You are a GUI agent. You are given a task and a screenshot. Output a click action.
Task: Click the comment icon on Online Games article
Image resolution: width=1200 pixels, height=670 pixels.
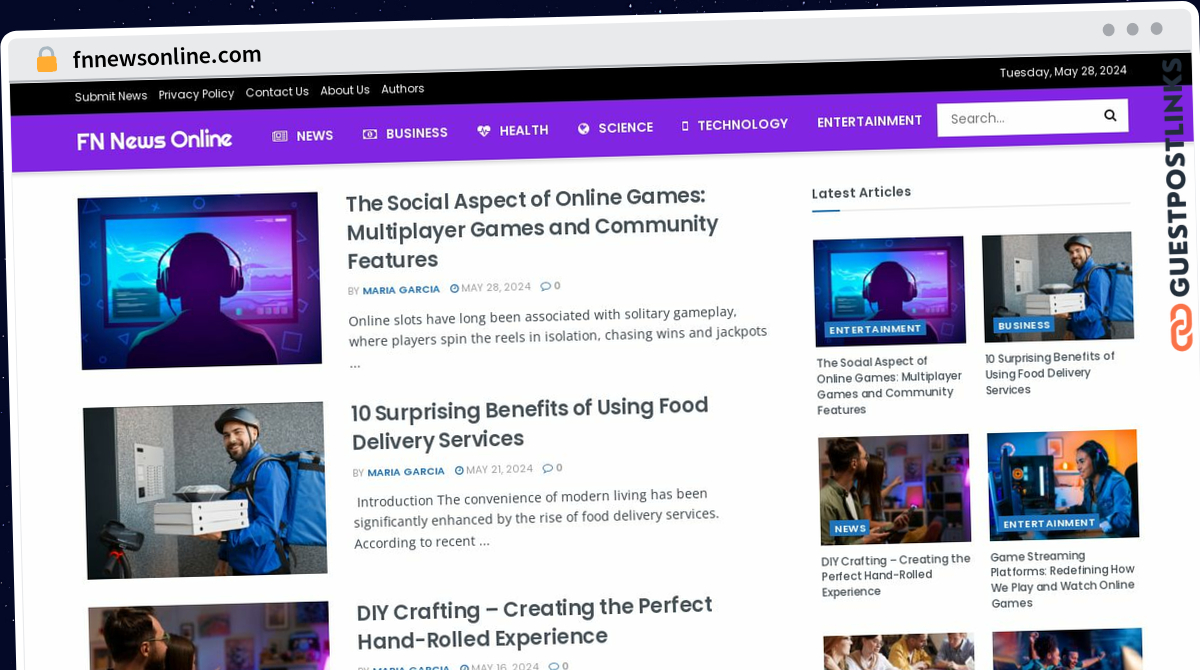[545, 286]
